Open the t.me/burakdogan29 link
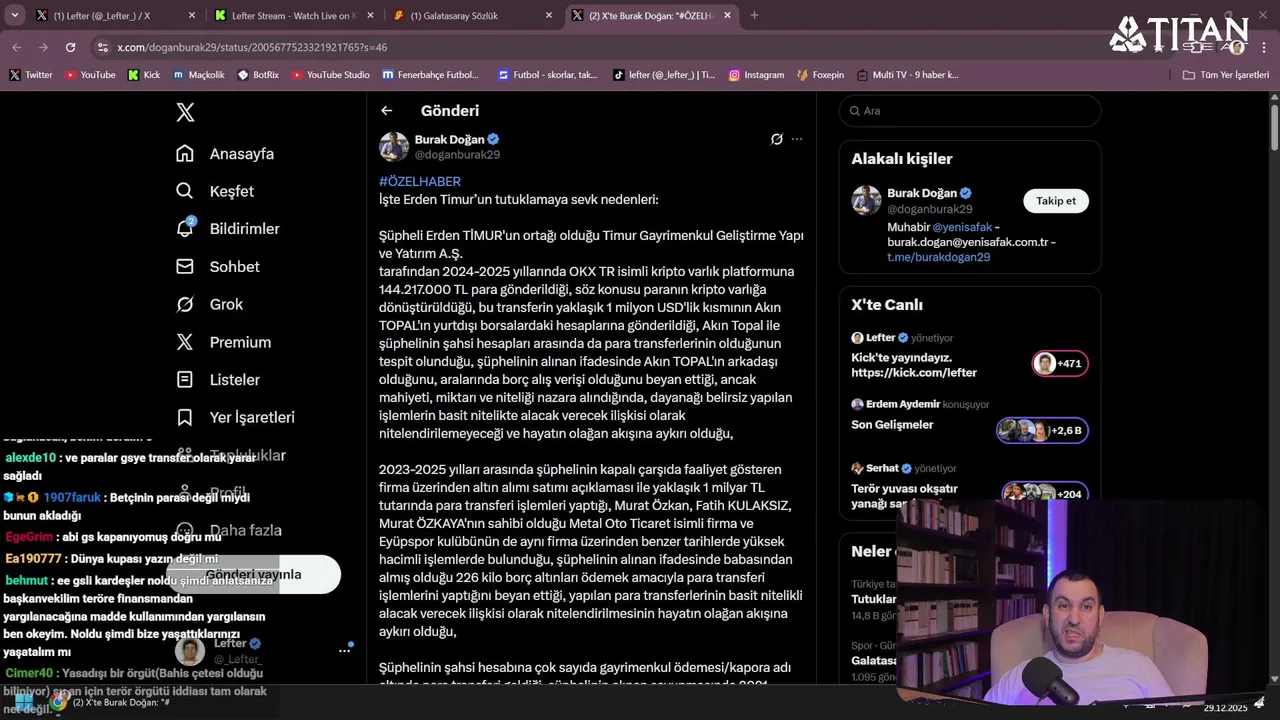The height and width of the screenshot is (720, 1280). (x=938, y=257)
